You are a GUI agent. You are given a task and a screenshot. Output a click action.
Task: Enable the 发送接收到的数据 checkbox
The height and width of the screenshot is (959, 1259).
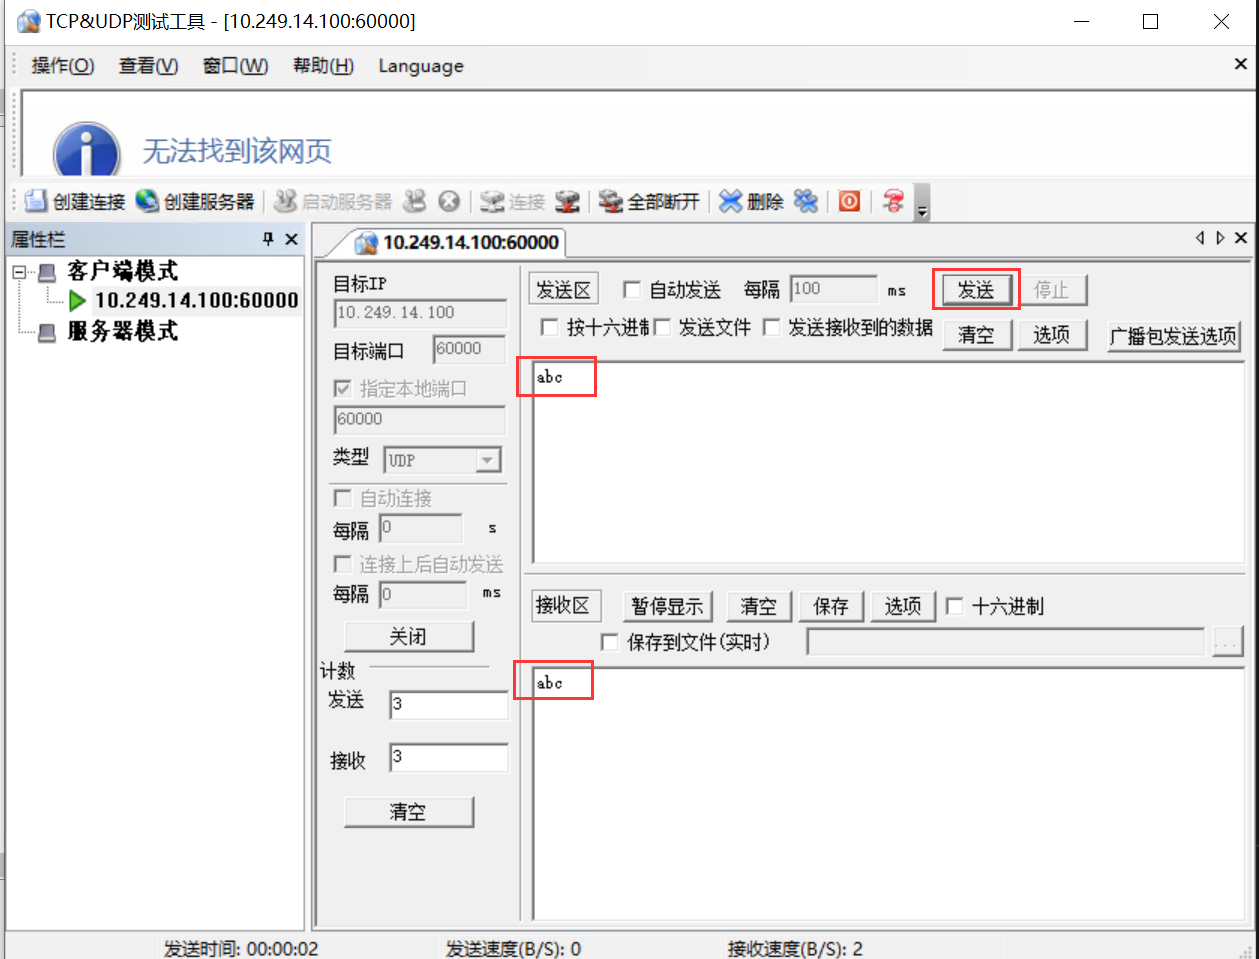(772, 327)
